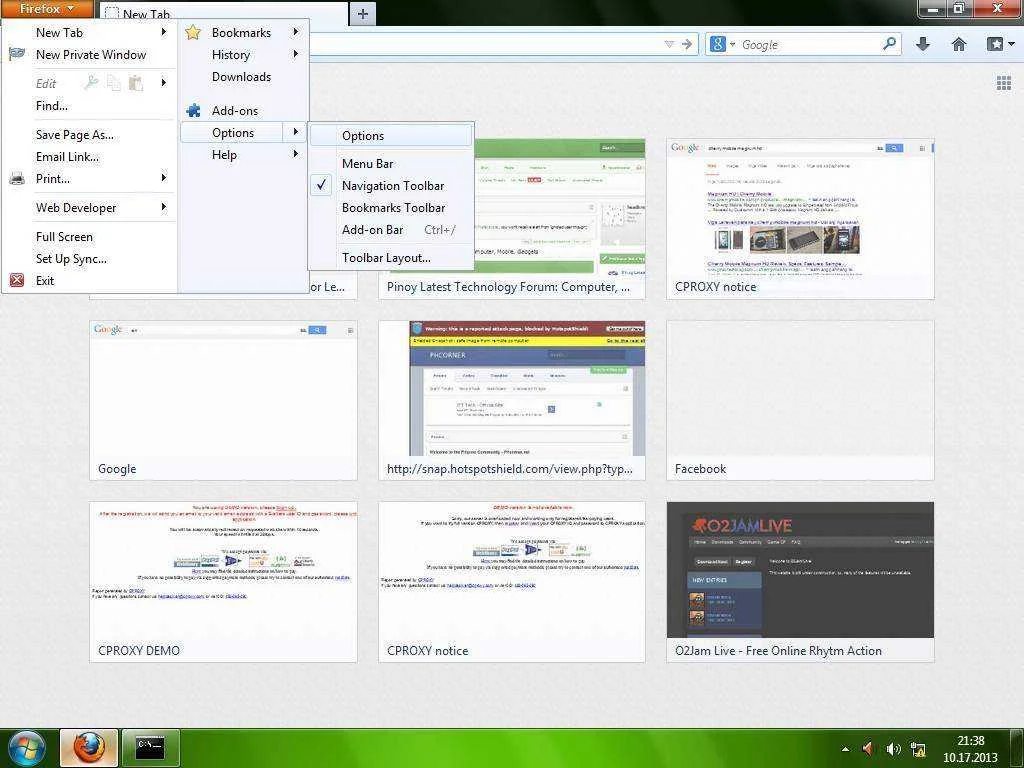Open the address bar history dropdown arrow
Image resolution: width=1024 pixels, height=768 pixels.
point(669,44)
